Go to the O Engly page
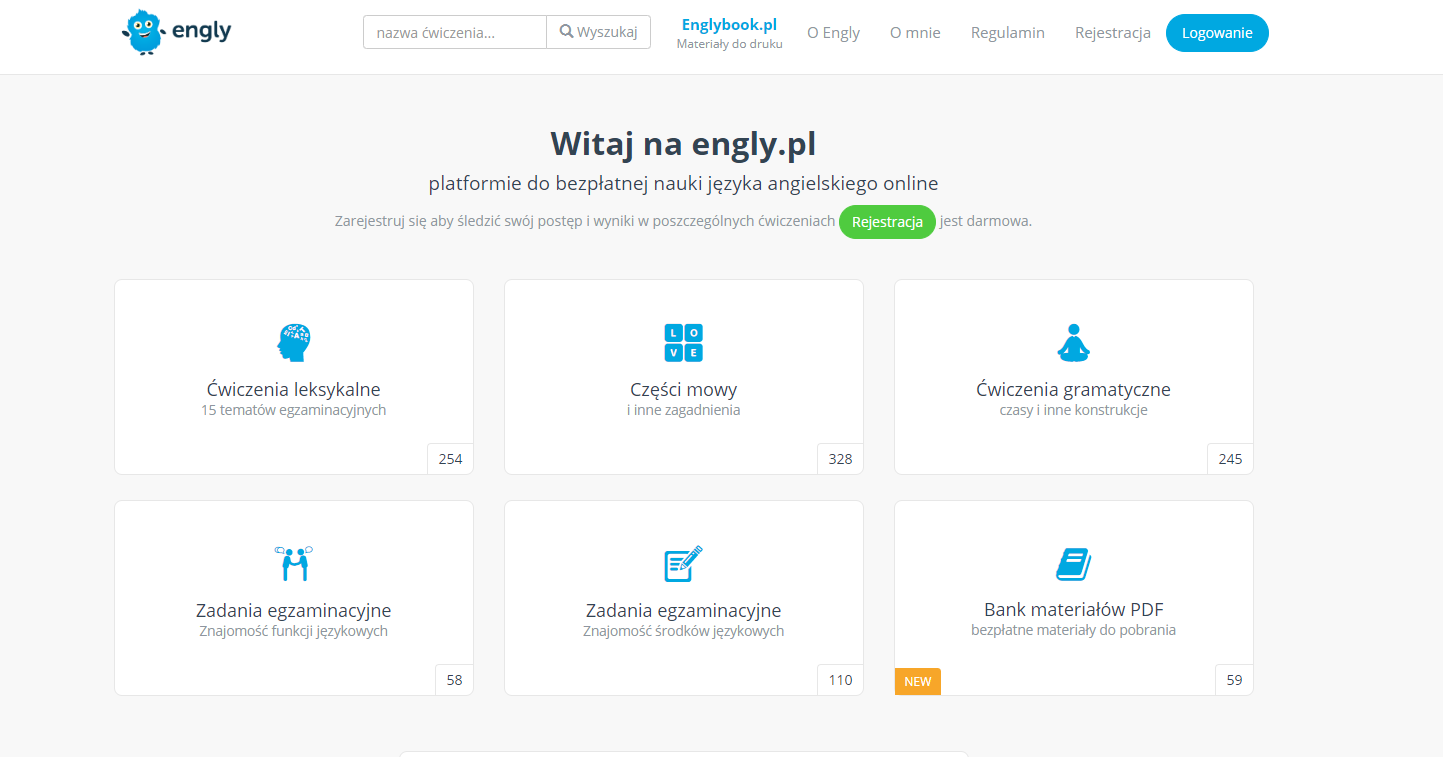 (x=833, y=33)
